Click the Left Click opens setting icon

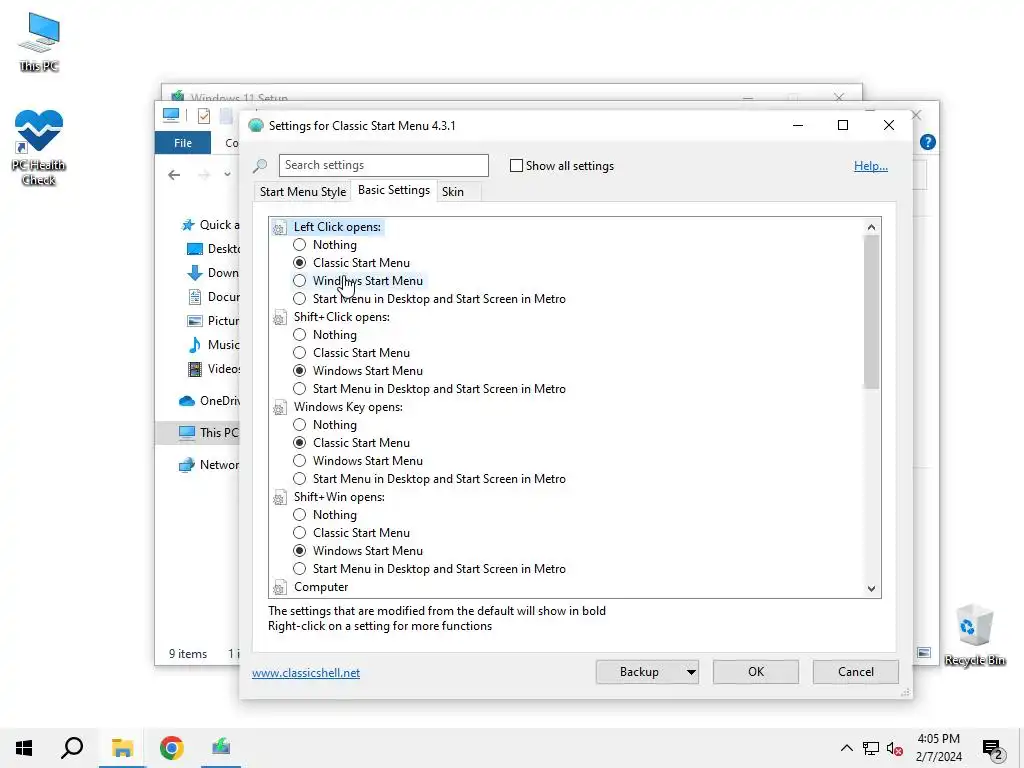280,227
